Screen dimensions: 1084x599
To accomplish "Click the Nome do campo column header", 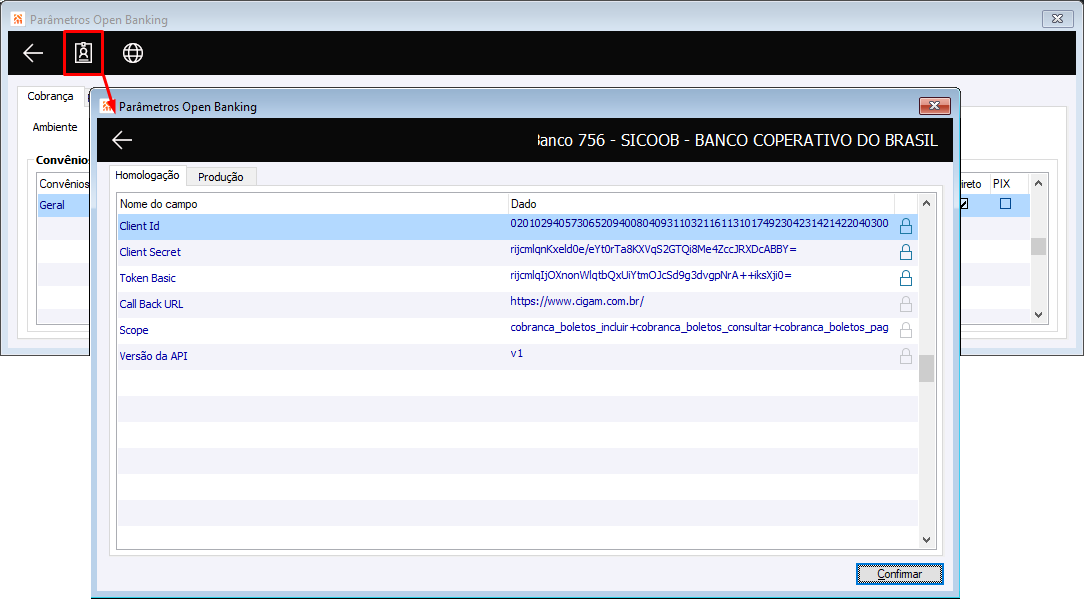I will pyautogui.click(x=312, y=204).
